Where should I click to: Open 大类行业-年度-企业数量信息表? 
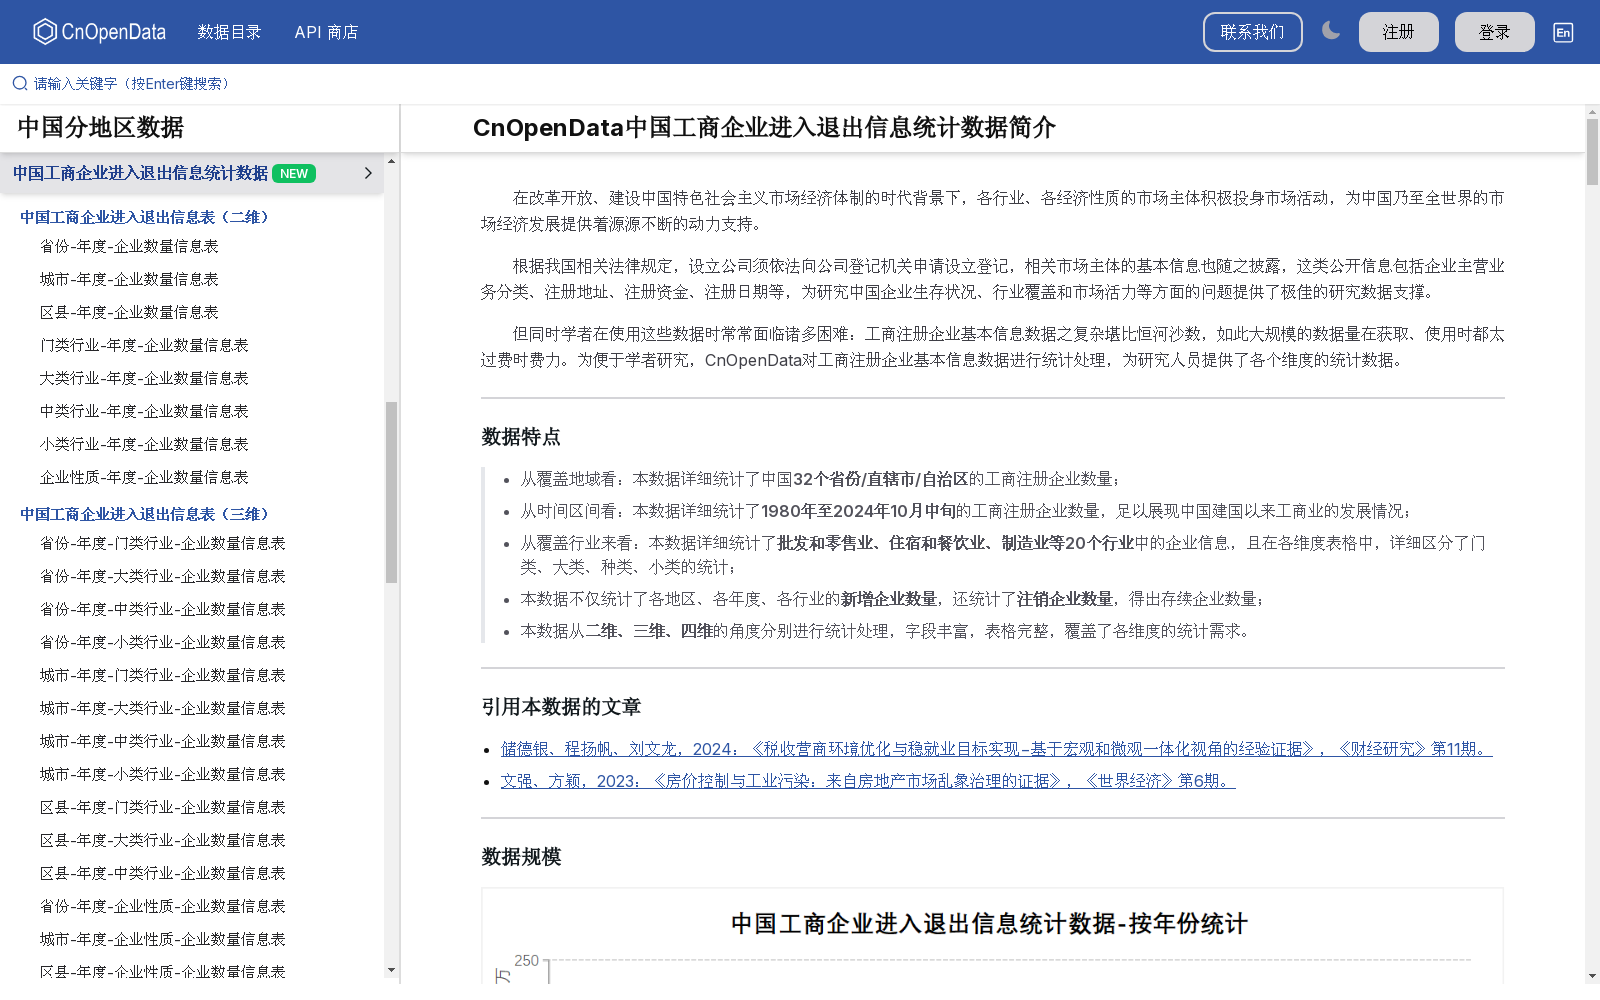point(144,378)
